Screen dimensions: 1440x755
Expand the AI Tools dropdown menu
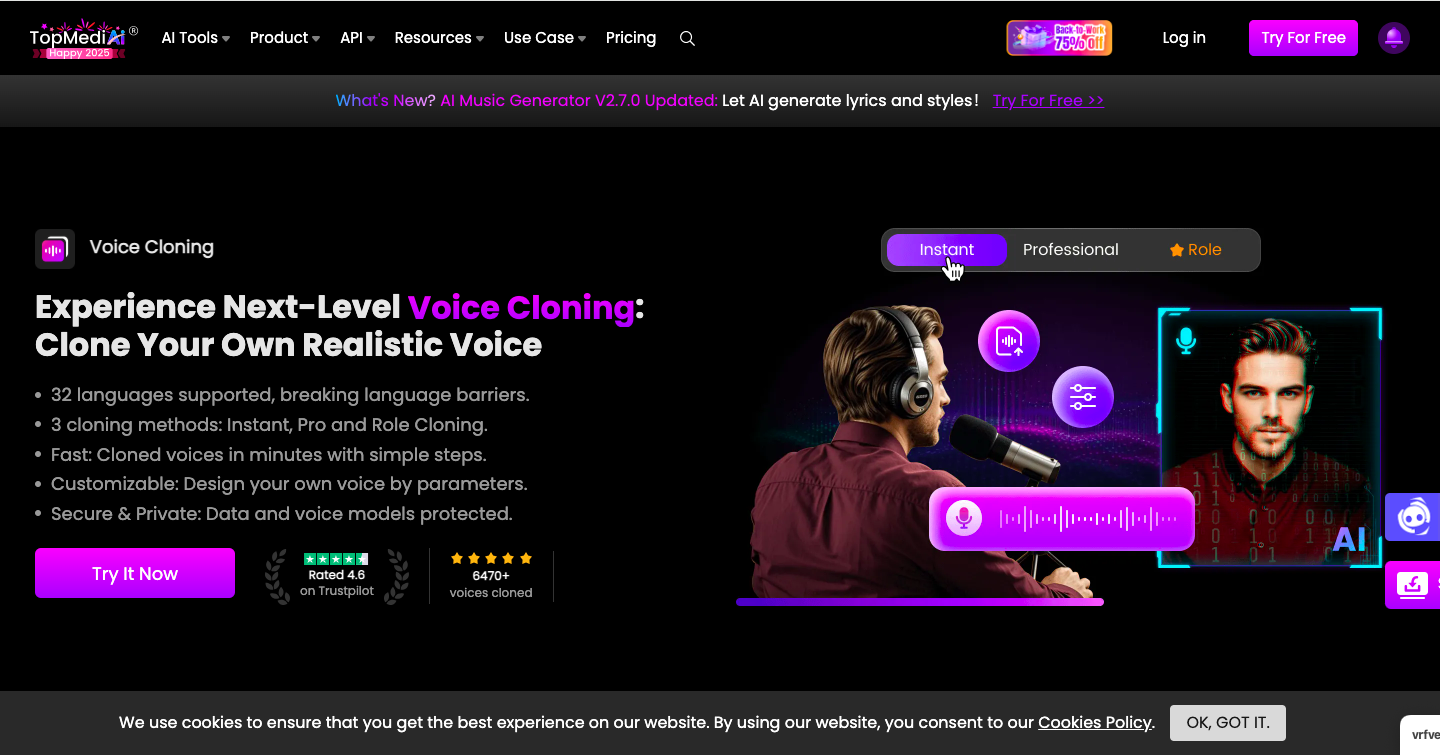(196, 38)
